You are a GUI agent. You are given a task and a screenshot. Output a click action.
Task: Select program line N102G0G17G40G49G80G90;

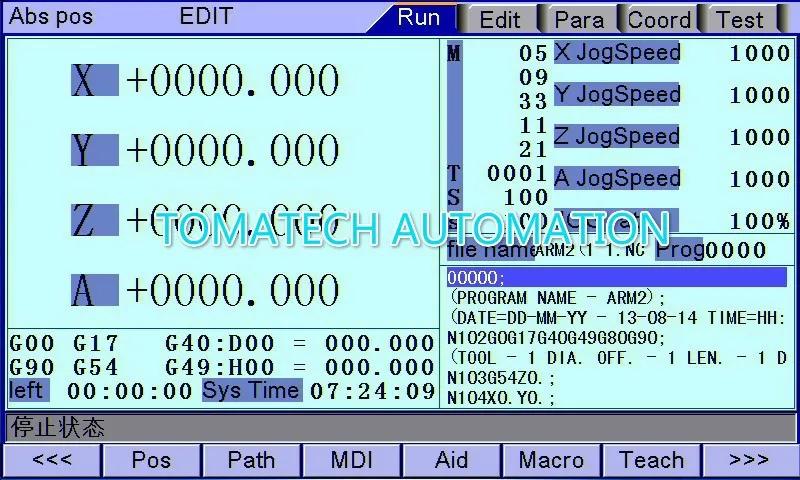pyautogui.click(x=556, y=338)
